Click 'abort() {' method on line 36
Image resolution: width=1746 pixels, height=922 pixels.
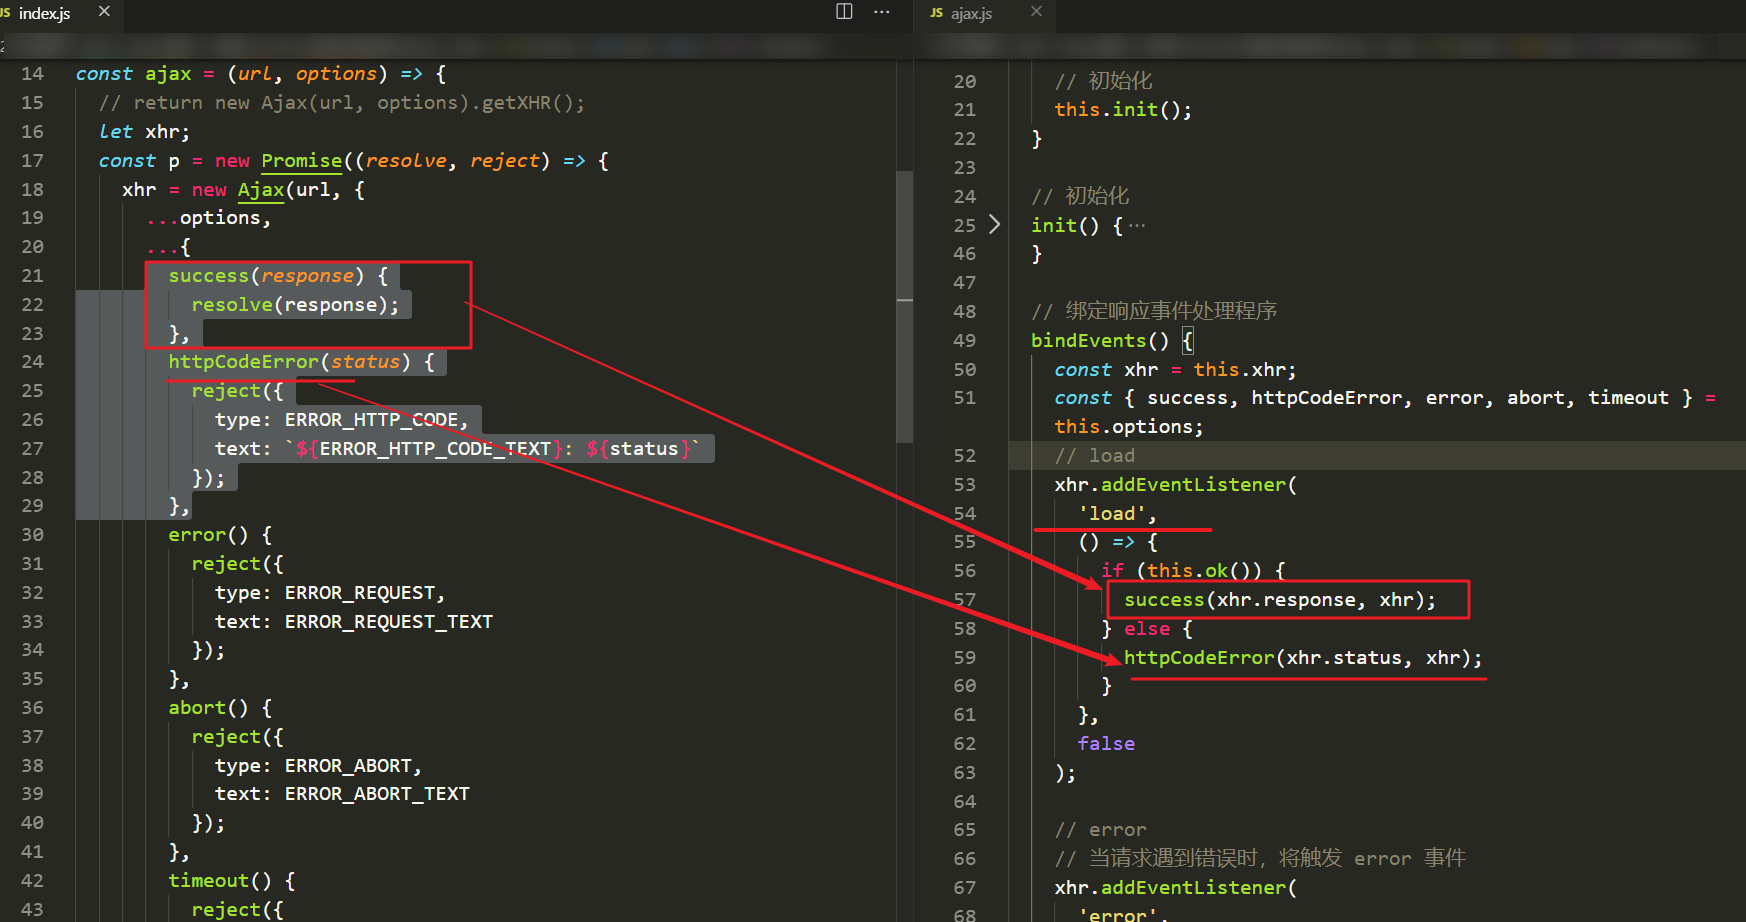click(x=220, y=708)
